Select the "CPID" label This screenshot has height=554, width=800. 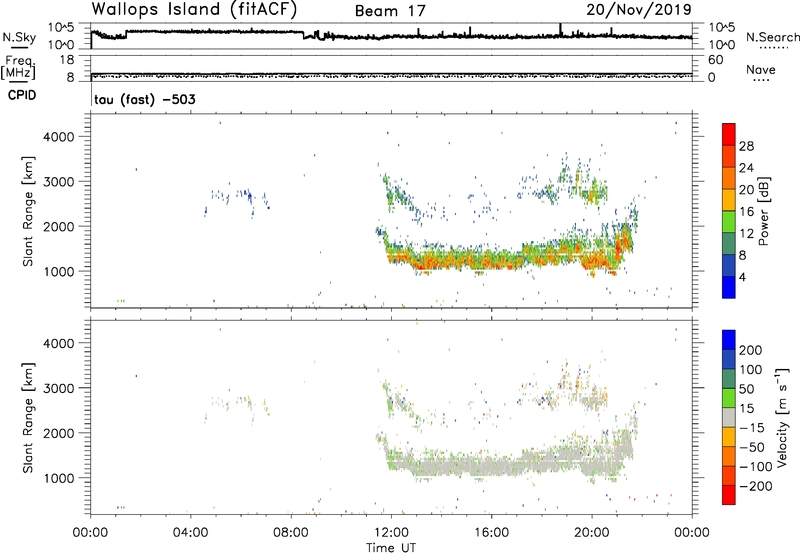click(22, 95)
